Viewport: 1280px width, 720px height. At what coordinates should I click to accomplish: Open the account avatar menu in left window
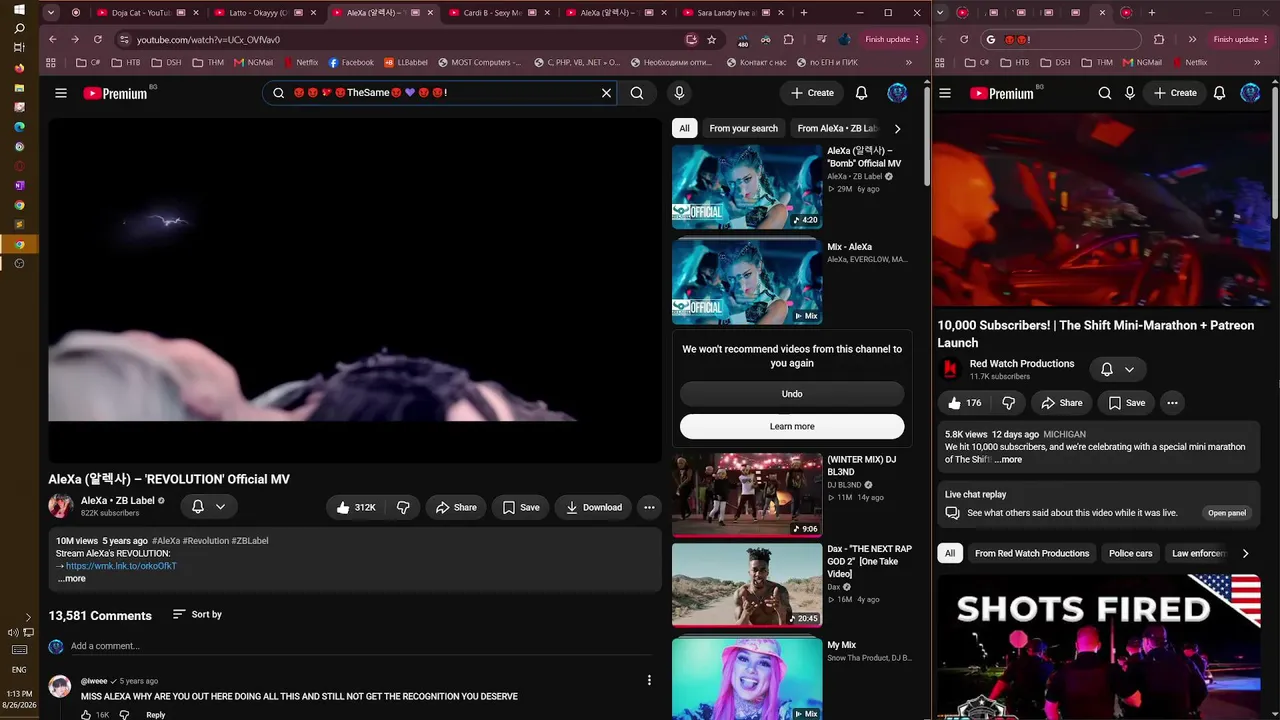pyautogui.click(x=897, y=93)
